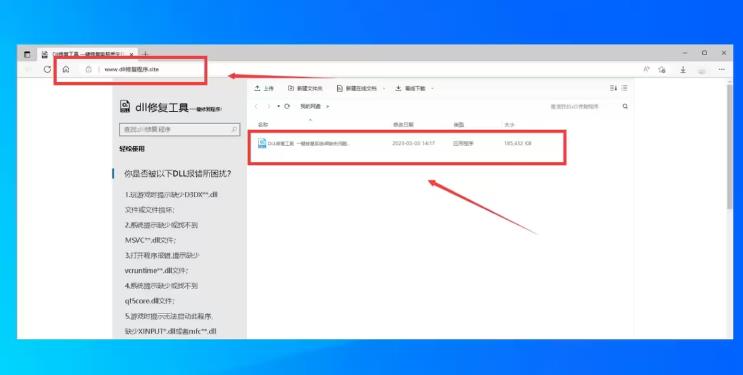Reload the page with the refresh icon

(x=47, y=69)
